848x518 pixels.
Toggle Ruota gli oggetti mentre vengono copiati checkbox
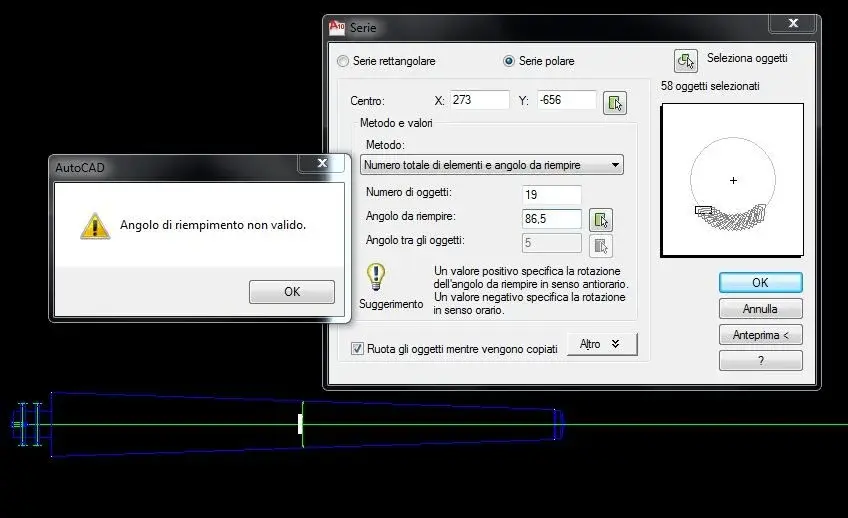click(357, 349)
